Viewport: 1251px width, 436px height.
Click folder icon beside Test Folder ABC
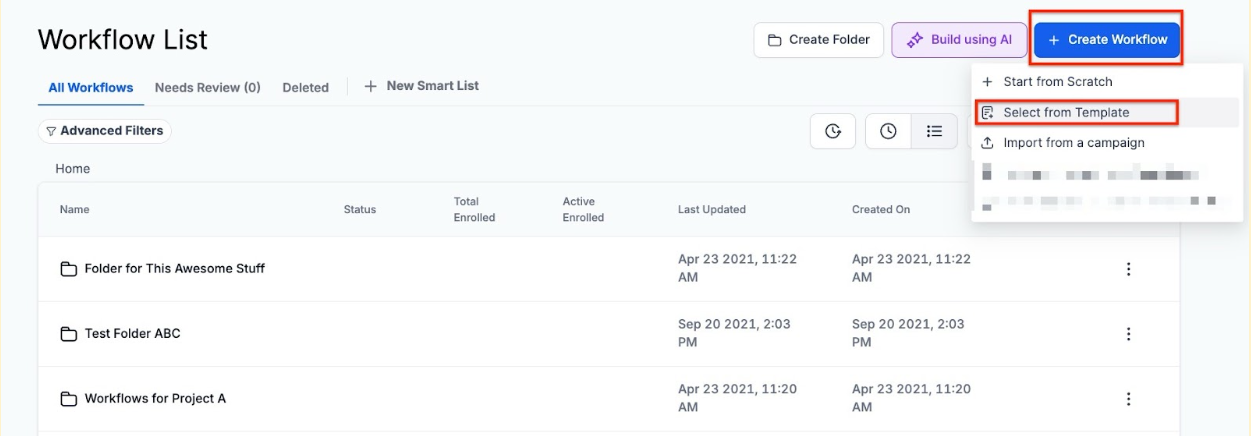69,334
